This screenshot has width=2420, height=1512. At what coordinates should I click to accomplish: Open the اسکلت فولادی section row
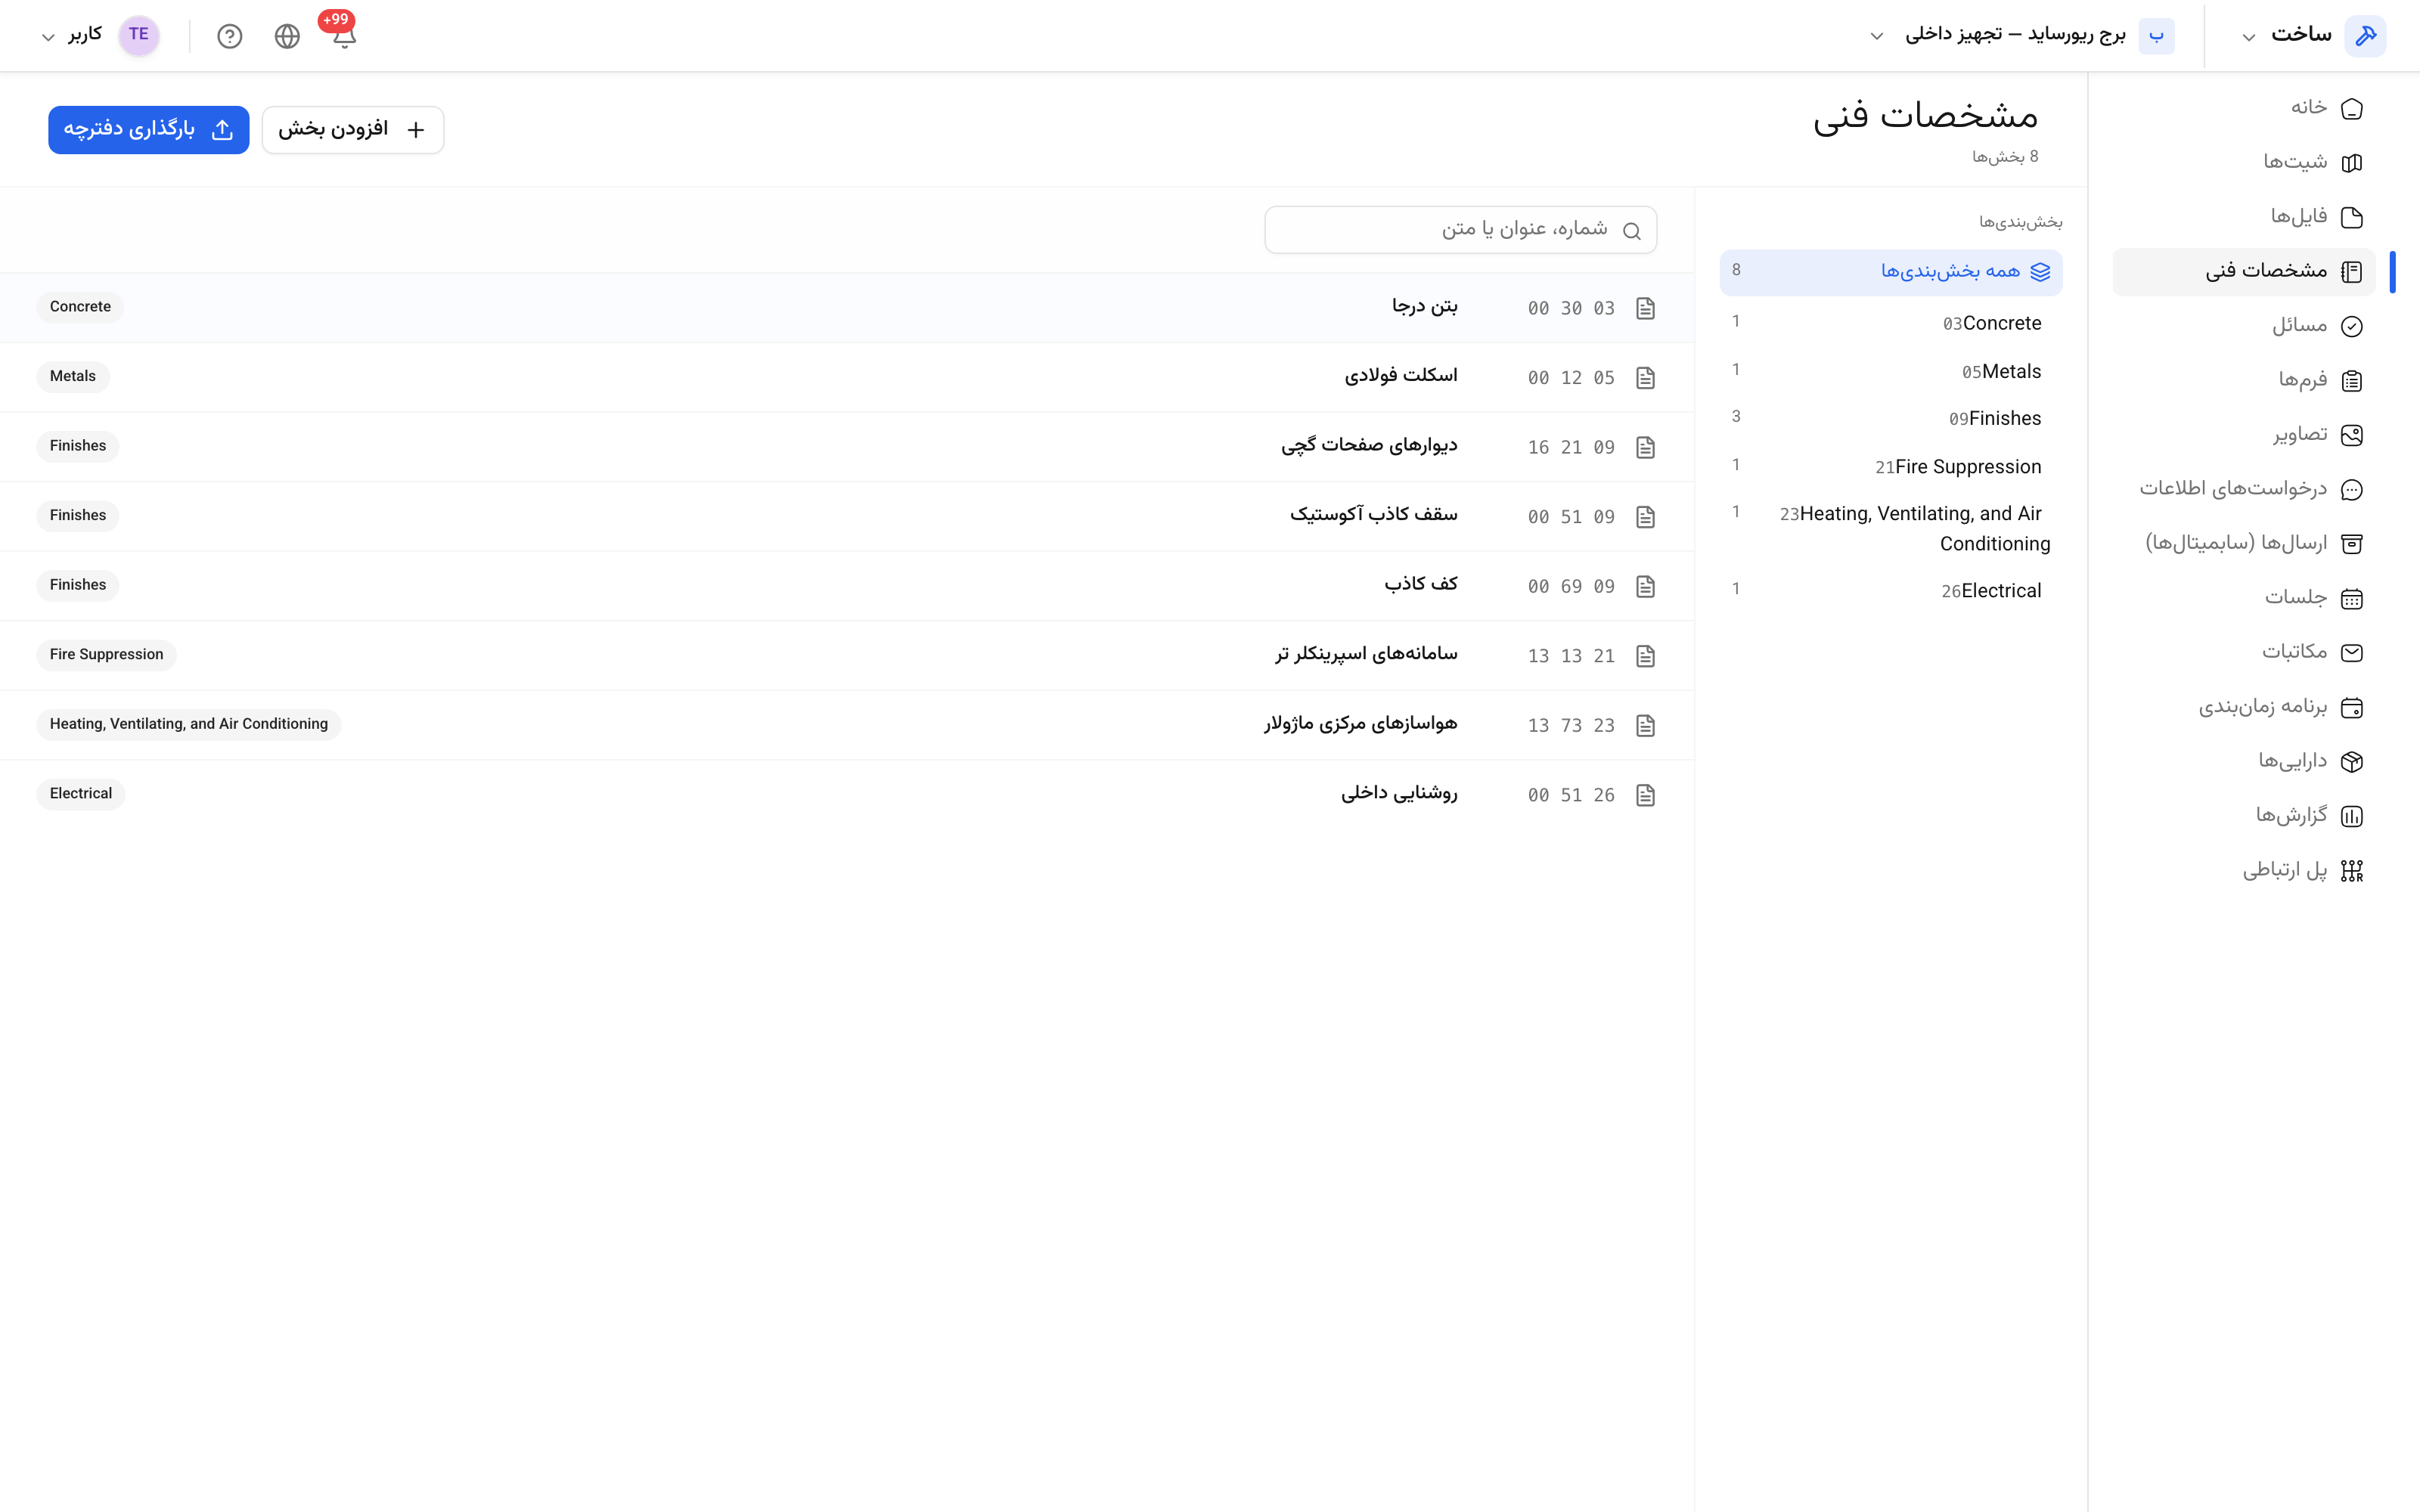[847, 377]
